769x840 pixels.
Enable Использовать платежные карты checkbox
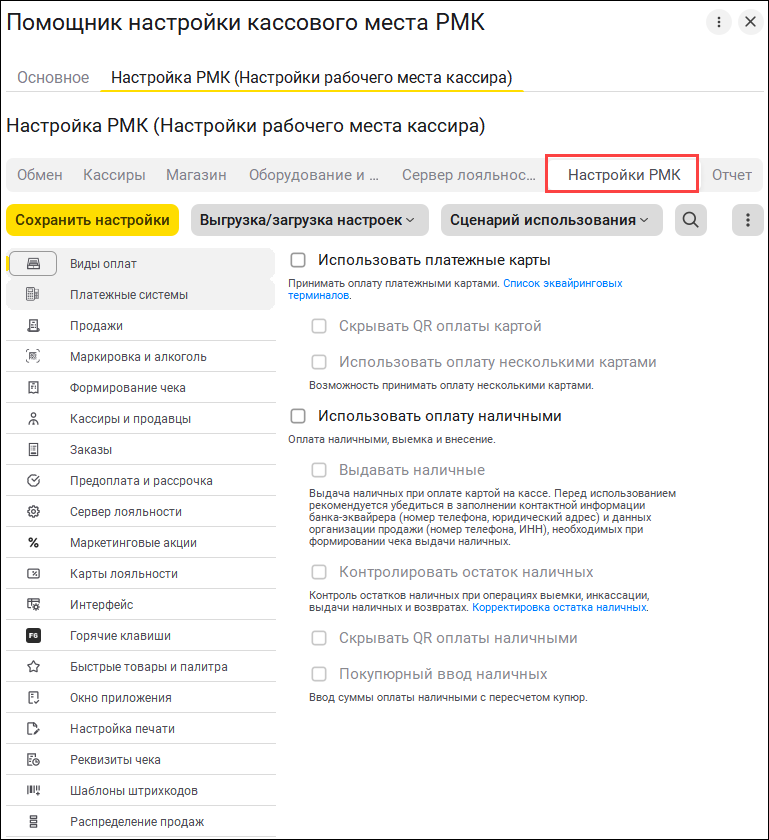[x=298, y=260]
